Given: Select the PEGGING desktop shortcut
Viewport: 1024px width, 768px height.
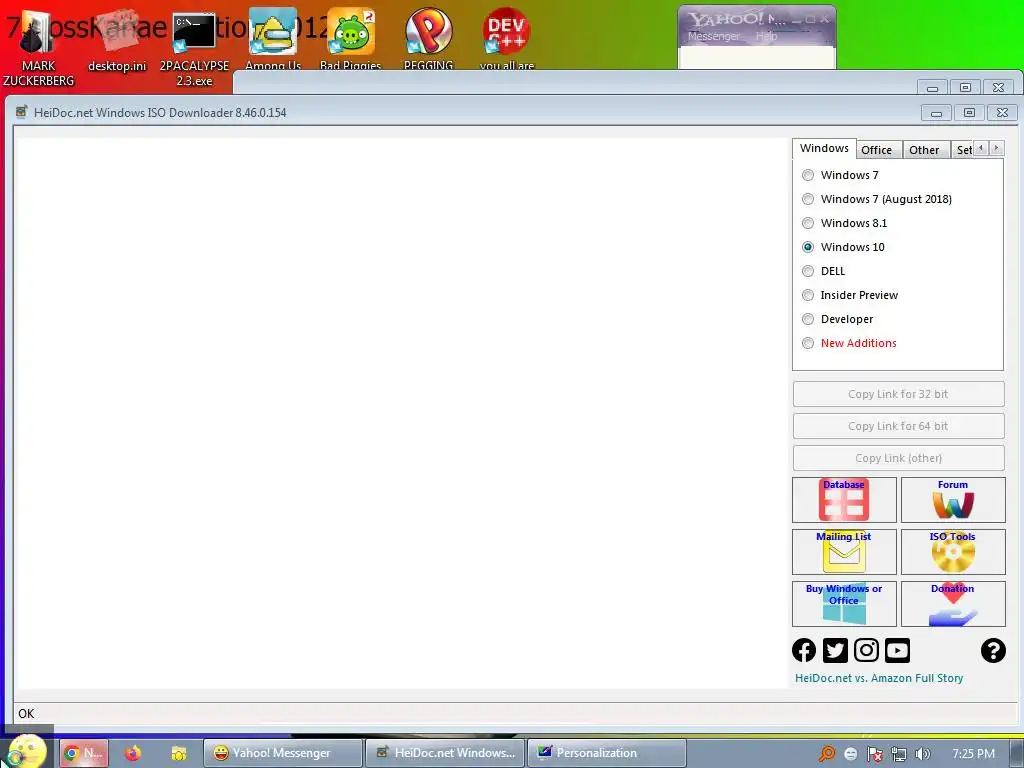Looking at the screenshot, I should pyautogui.click(x=428, y=38).
